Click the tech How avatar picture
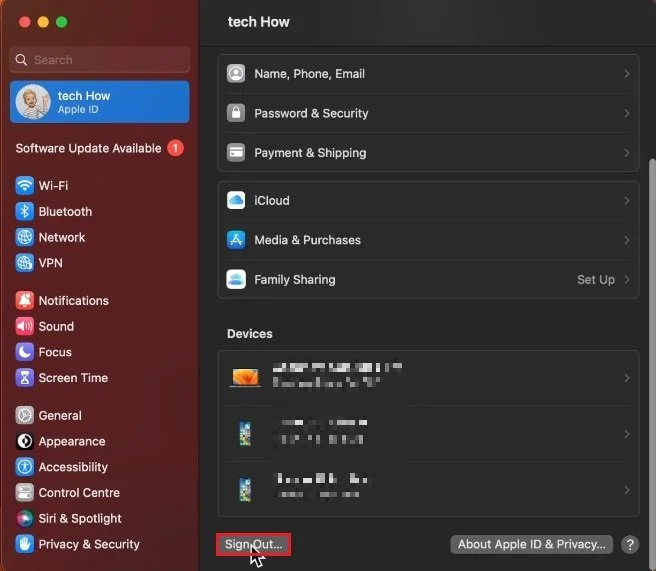 pyautogui.click(x=33, y=102)
